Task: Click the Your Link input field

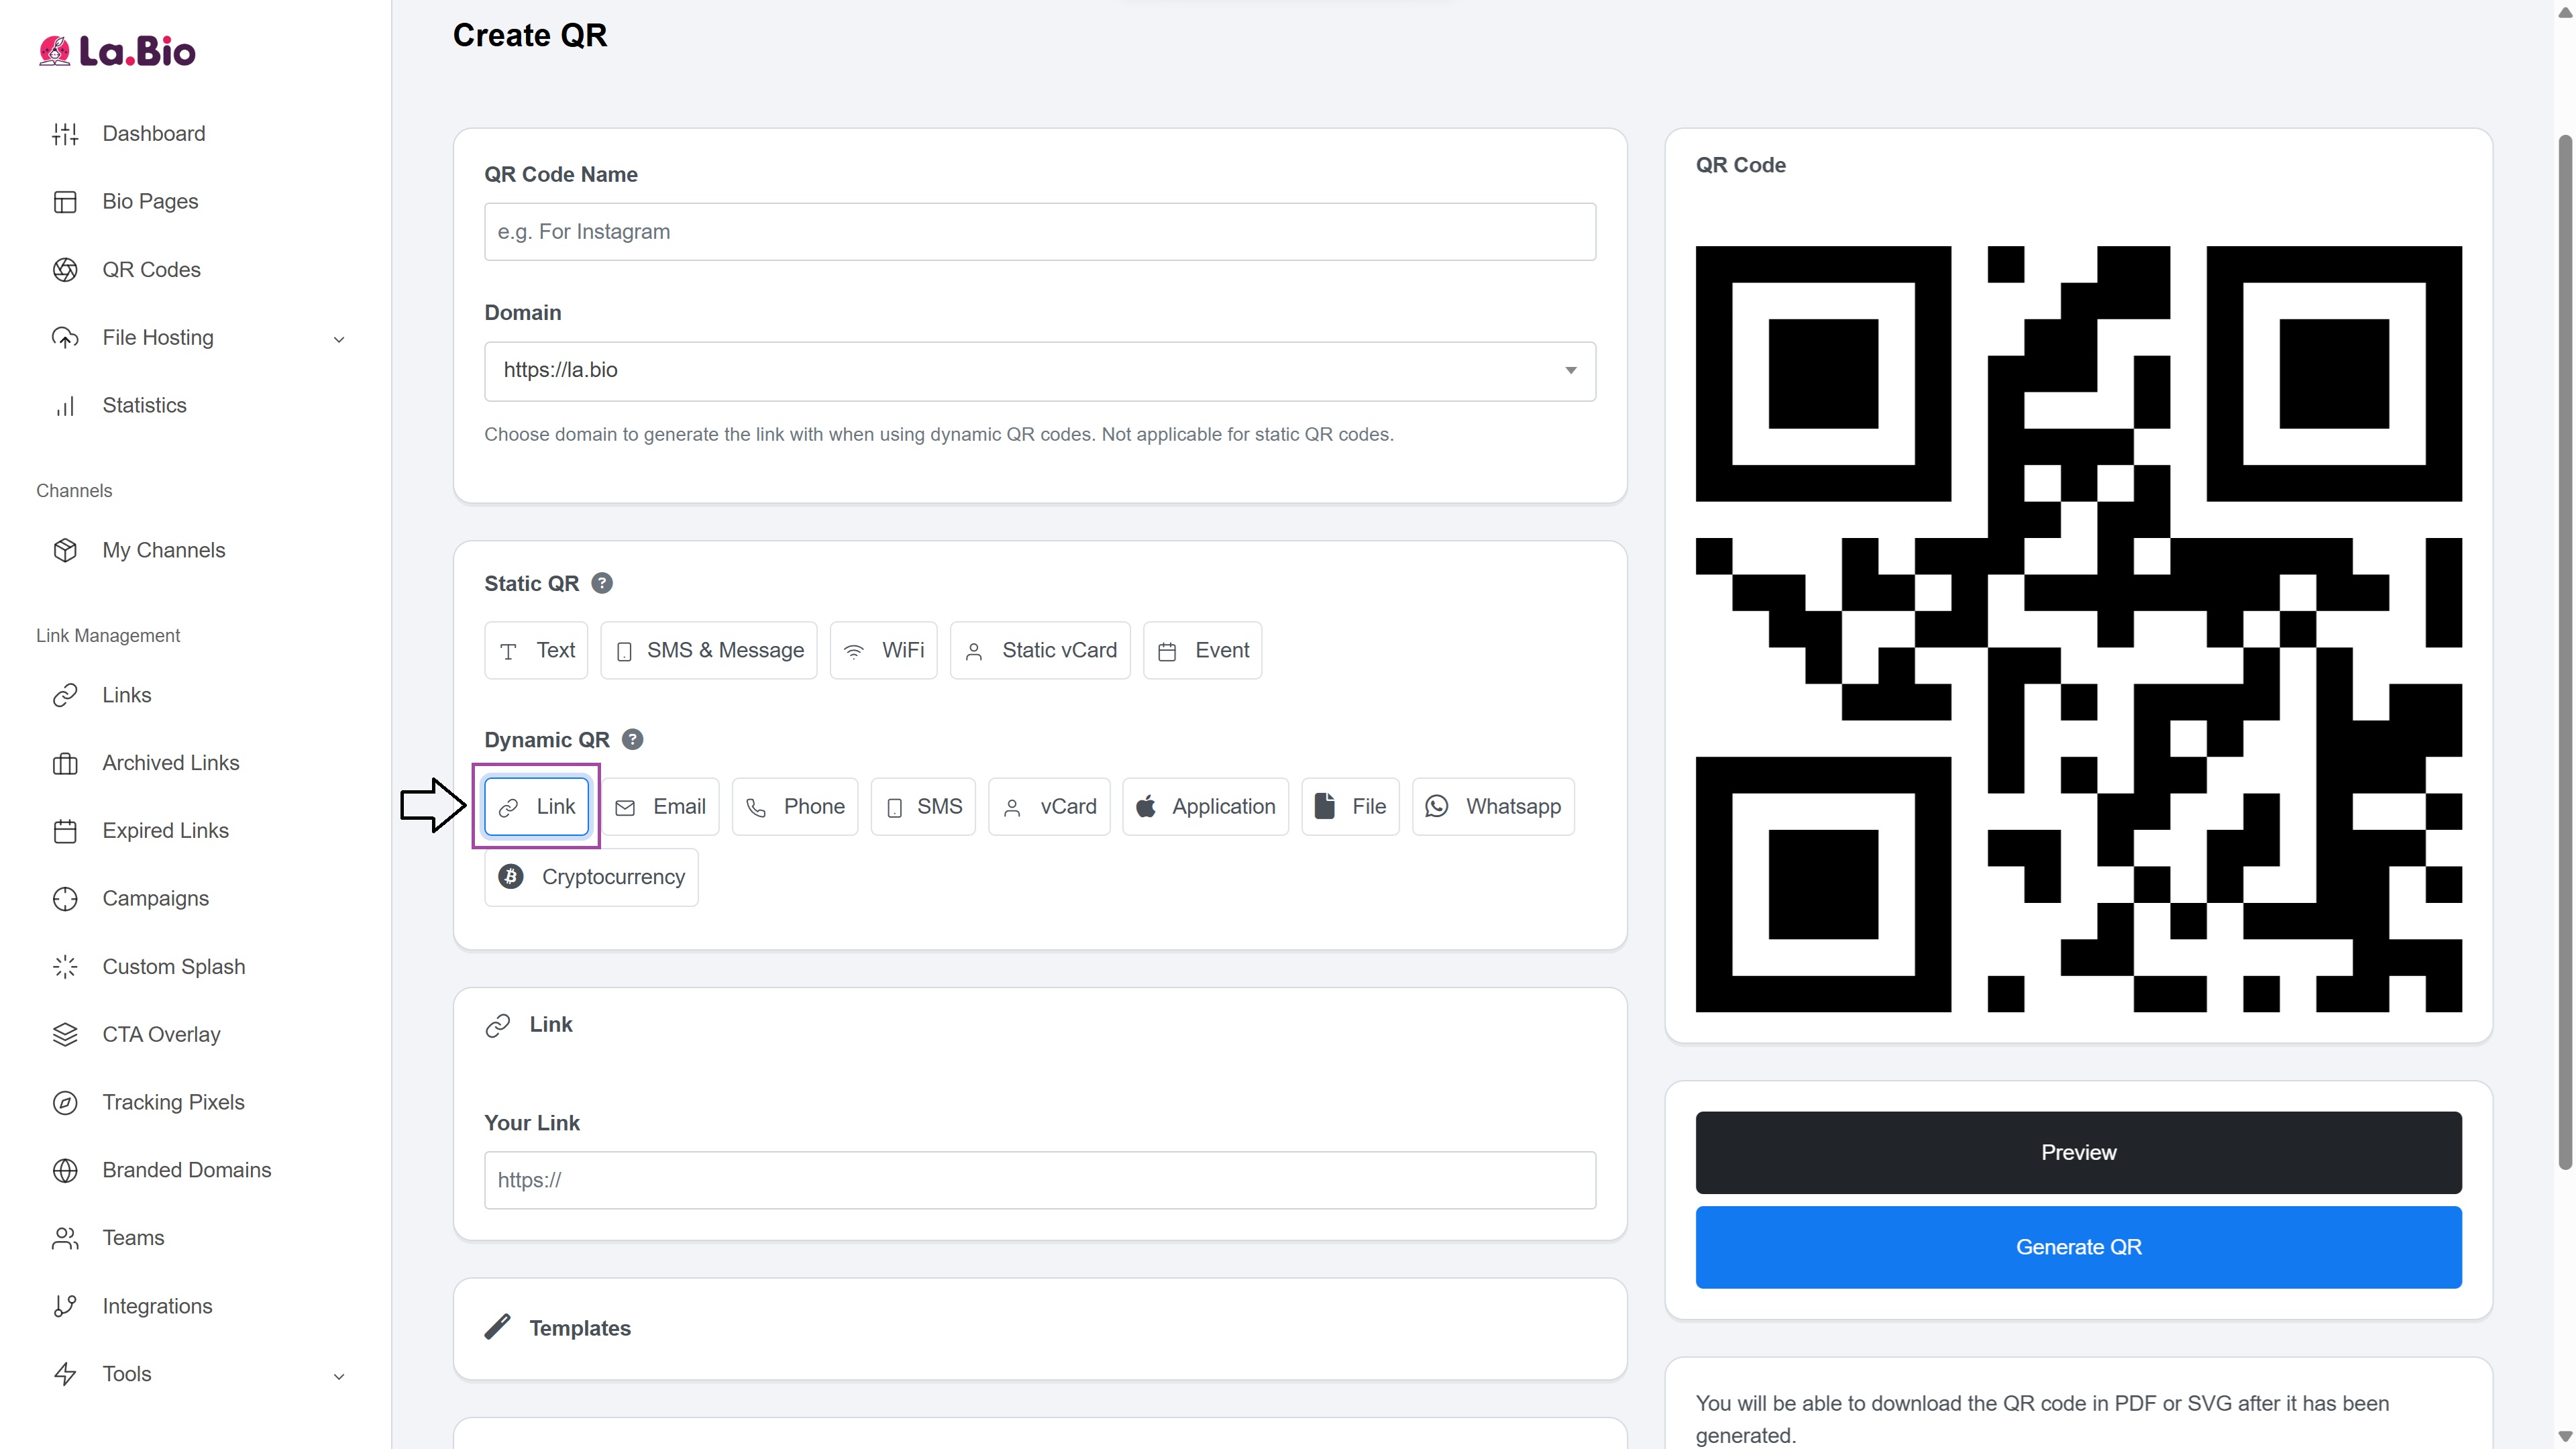Action: click(1039, 1180)
